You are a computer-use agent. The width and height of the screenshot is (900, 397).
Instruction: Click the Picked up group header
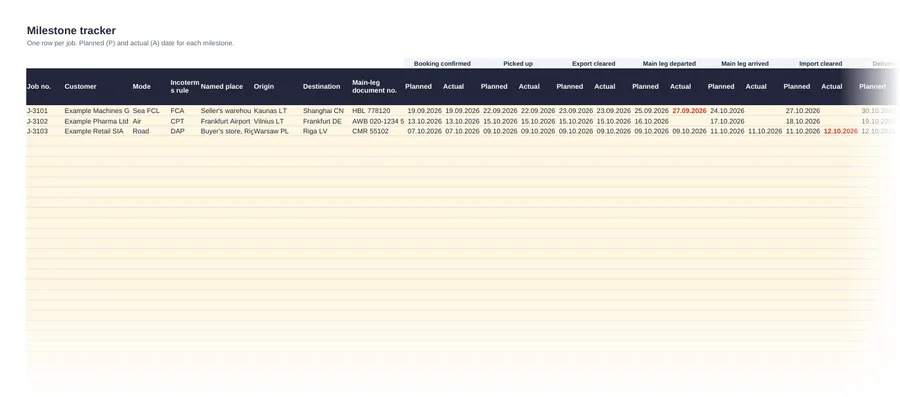tap(518, 64)
